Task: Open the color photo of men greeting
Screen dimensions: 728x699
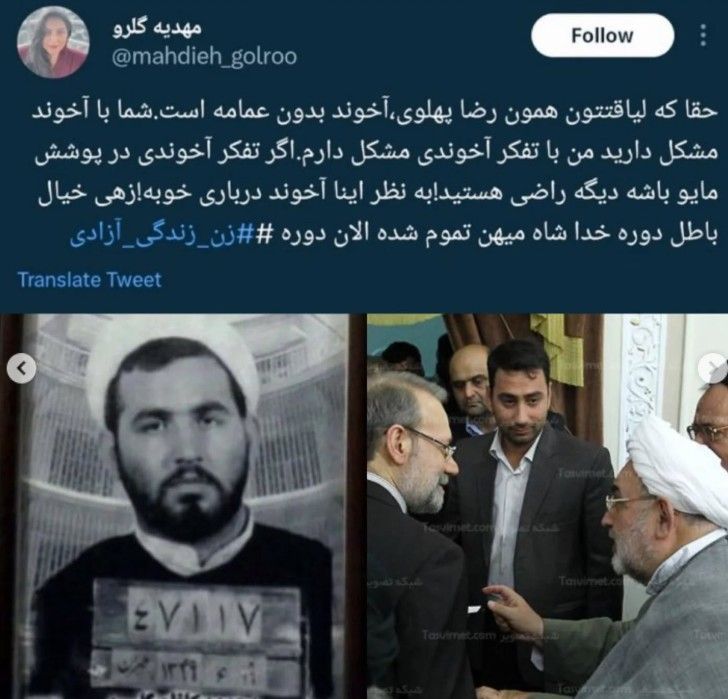Action: point(547,506)
